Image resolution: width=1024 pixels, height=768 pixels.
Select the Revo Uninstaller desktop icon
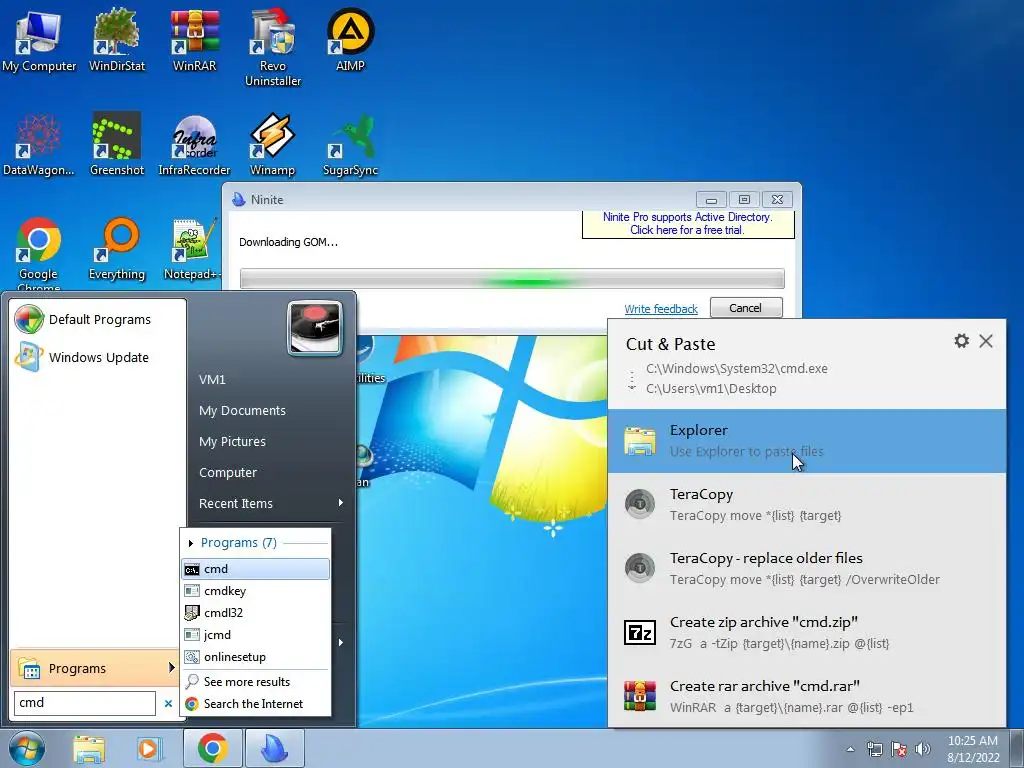273,48
